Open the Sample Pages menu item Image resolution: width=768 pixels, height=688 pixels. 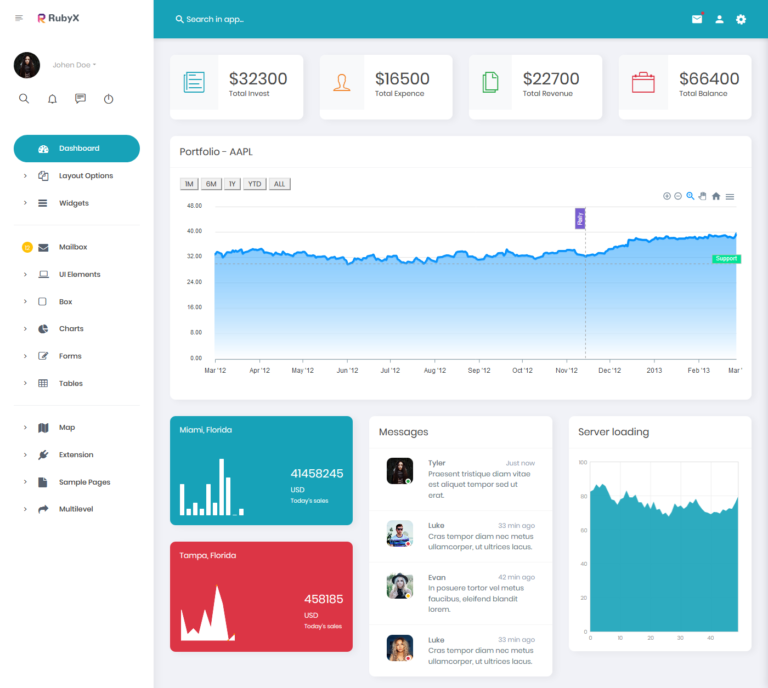click(77, 482)
